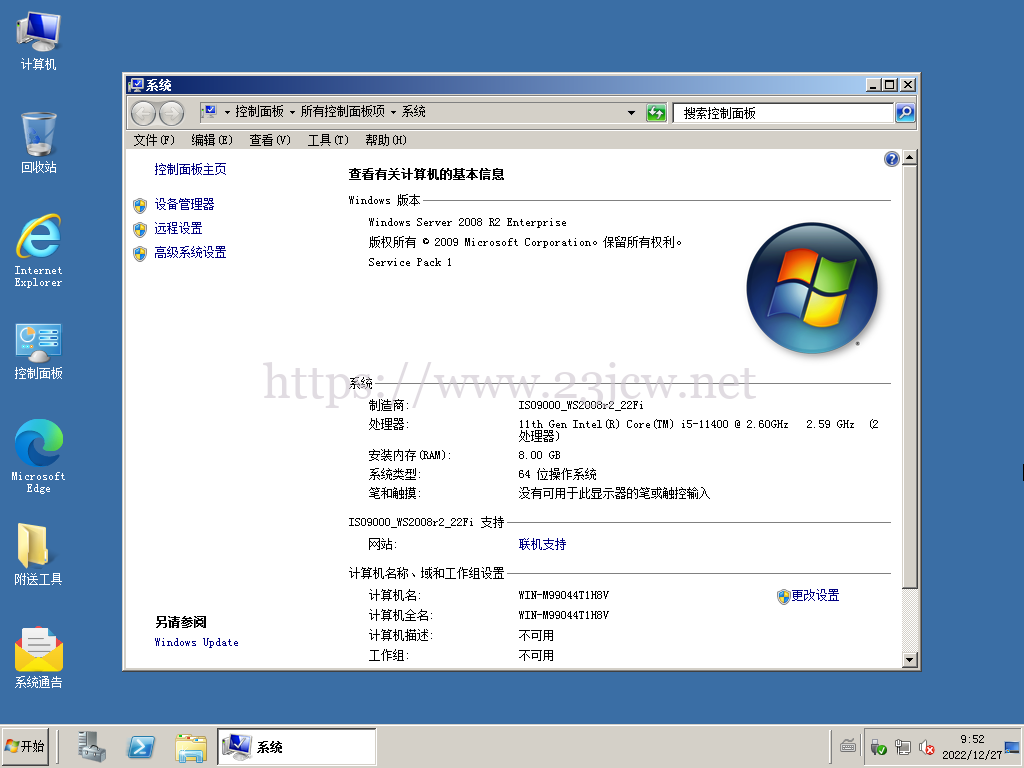The image size is (1024, 768).
Task: Open 远程设置 link
Action: [178, 229]
